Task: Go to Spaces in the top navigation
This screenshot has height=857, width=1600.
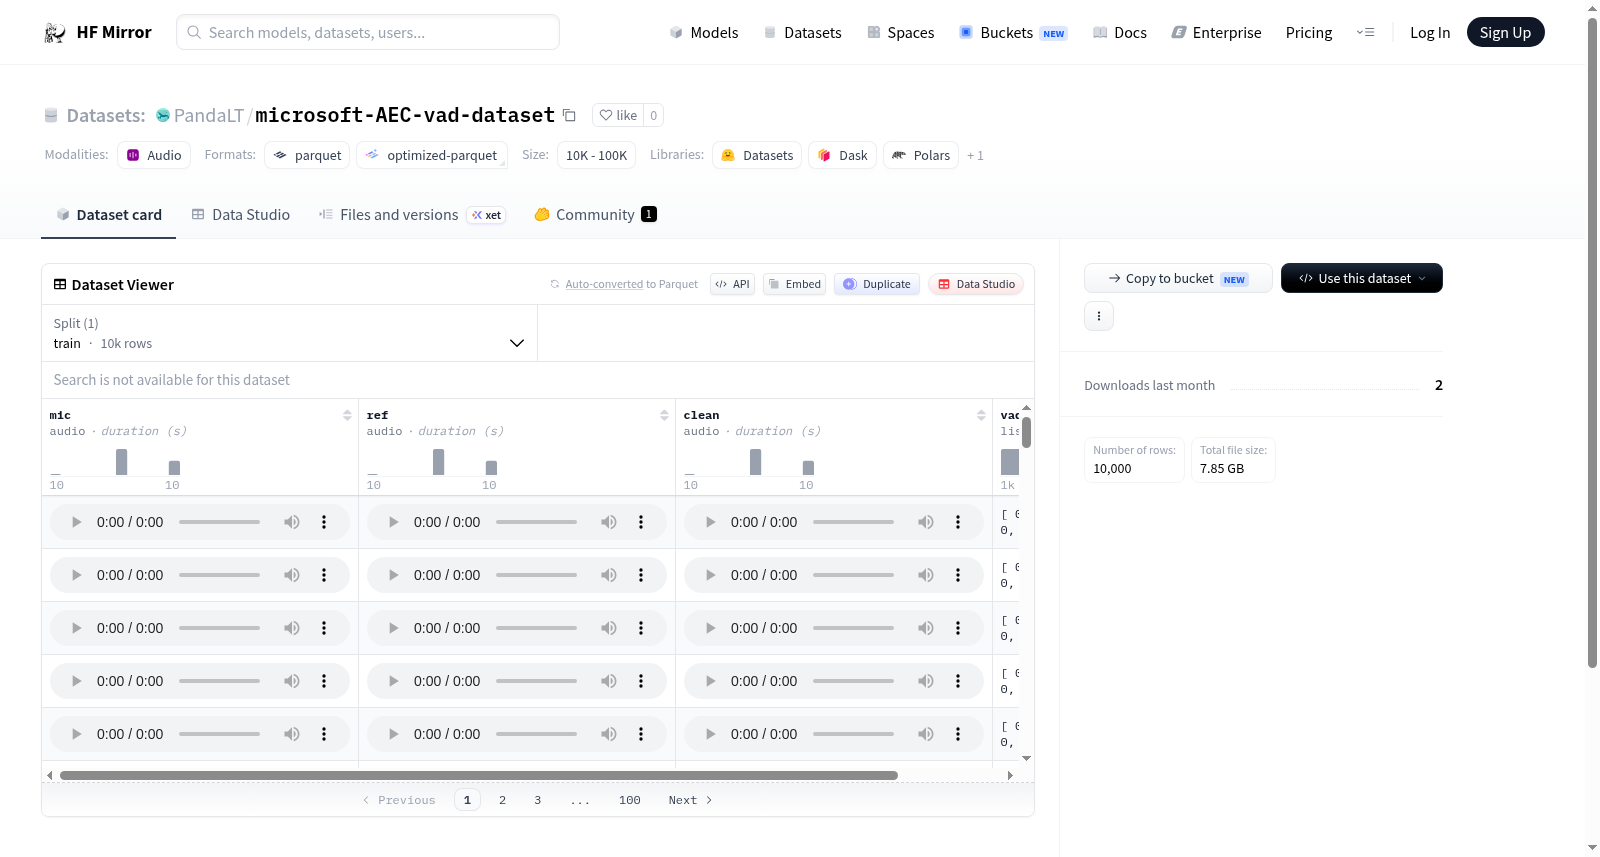Action: click(x=901, y=33)
